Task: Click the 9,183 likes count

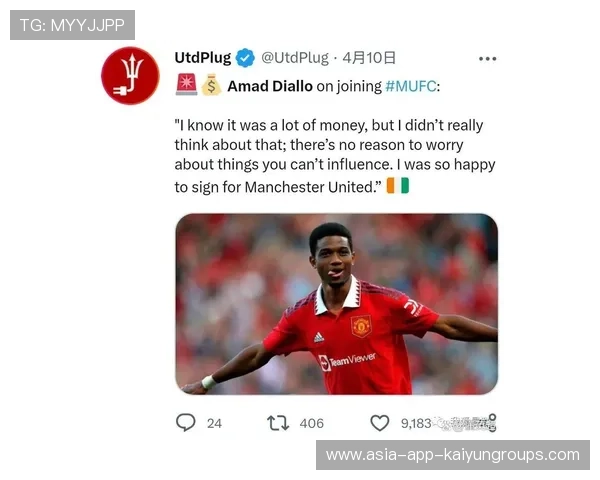Action: [416, 423]
